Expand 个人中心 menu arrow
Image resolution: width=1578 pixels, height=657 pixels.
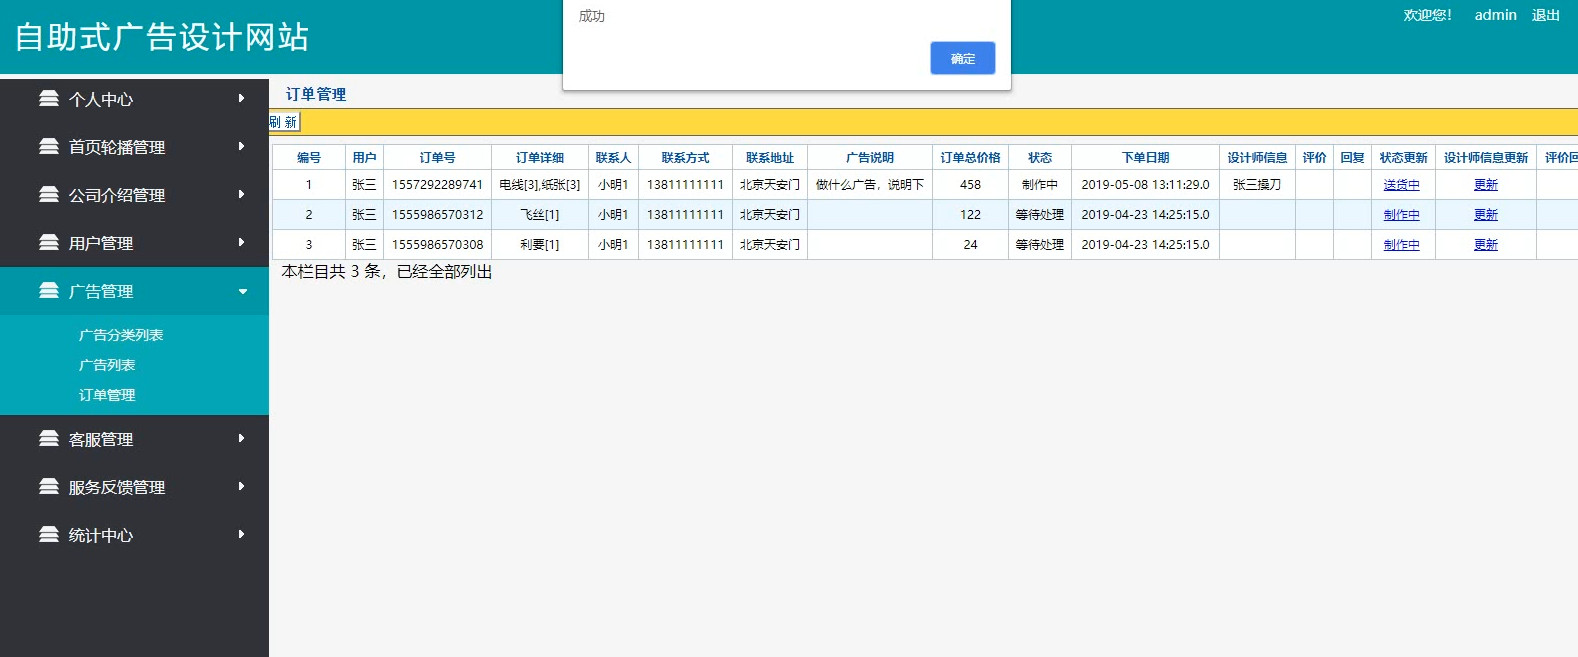coord(241,98)
